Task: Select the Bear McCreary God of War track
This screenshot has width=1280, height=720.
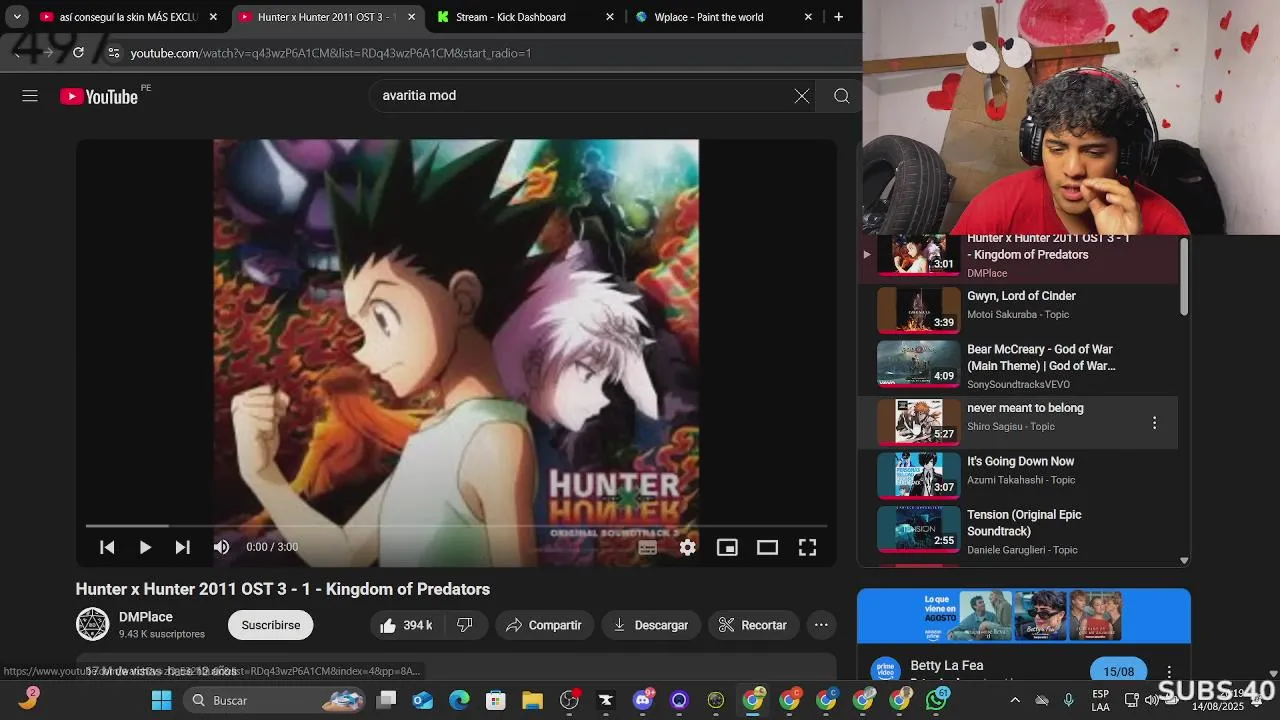Action: click(x=1017, y=364)
